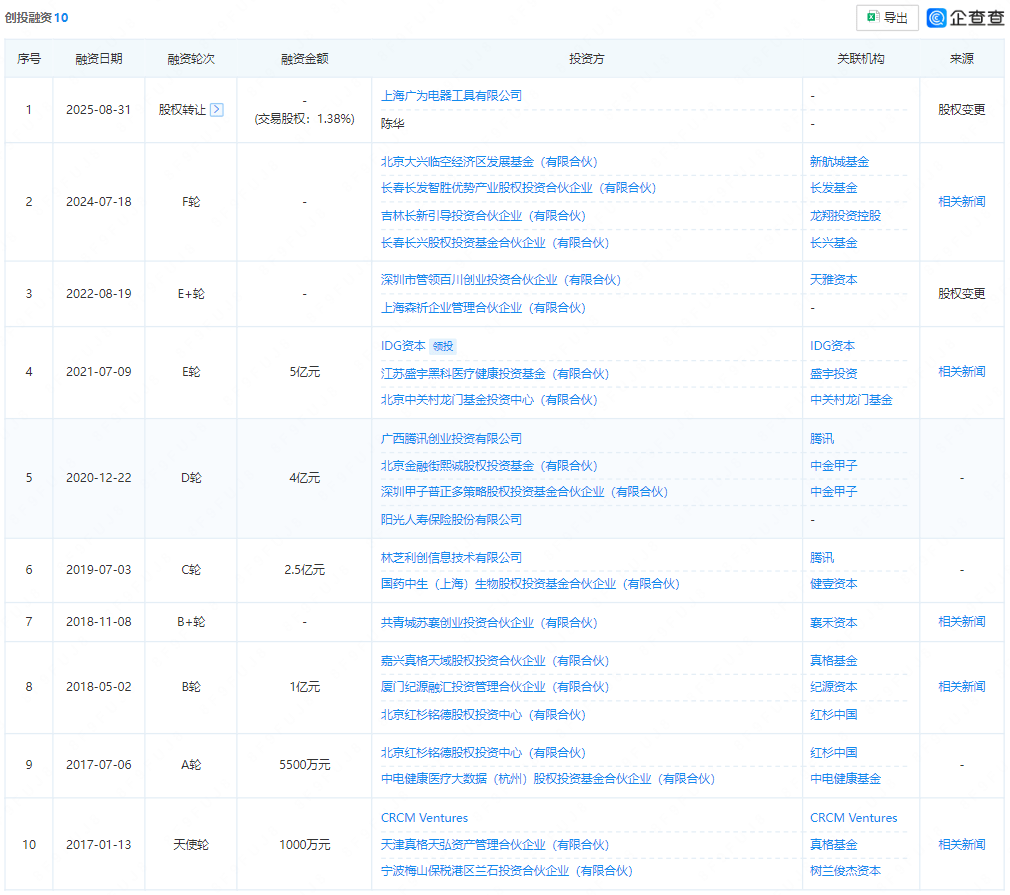Viewport: 1010px width, 895px height.
Task: Open 新航城基金 affiliated institution
Action: click(839, 161)
